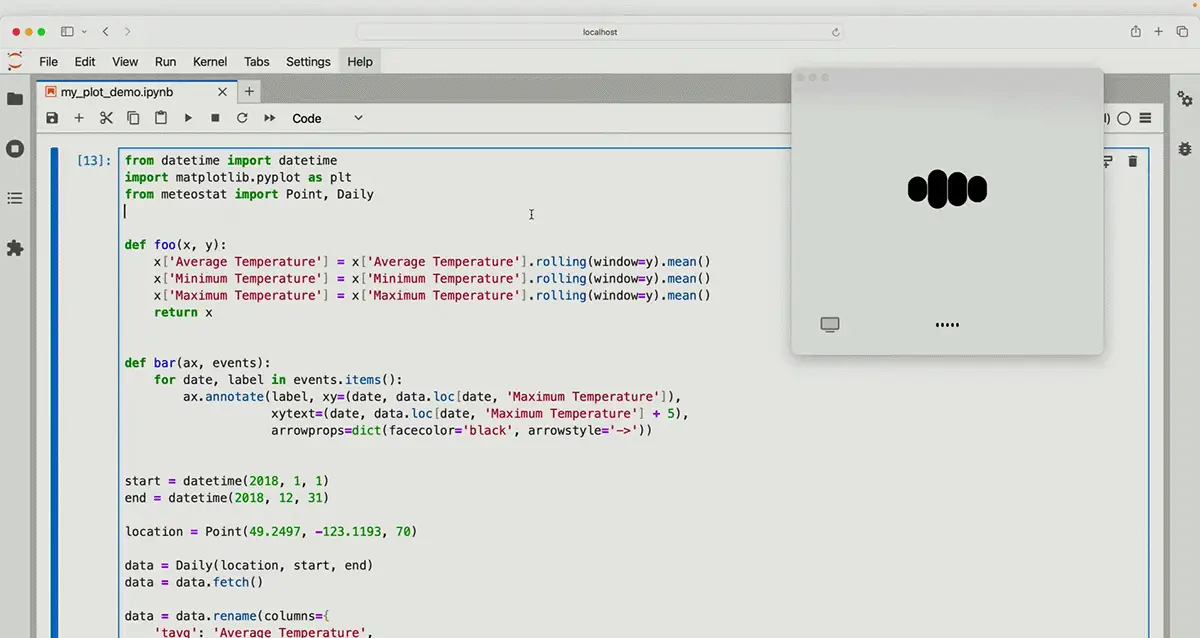
Task: Switch to the my_plot_demo.ipynb tab
Action: tap(117, 92)
